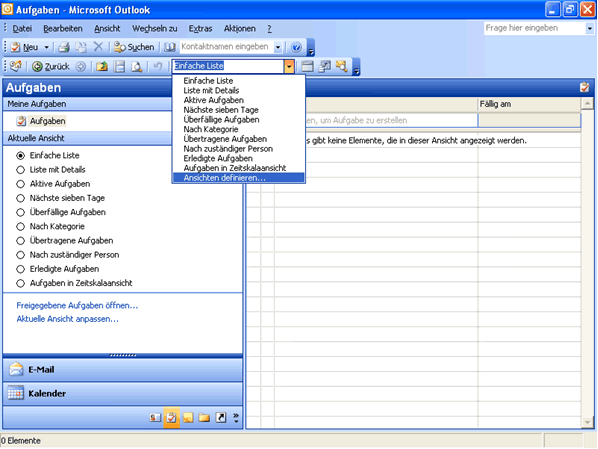The width and height of the screenshot is (598, 449).
Task: Collapse the Meine Aufgaben section header
Action: pos(87,104)
